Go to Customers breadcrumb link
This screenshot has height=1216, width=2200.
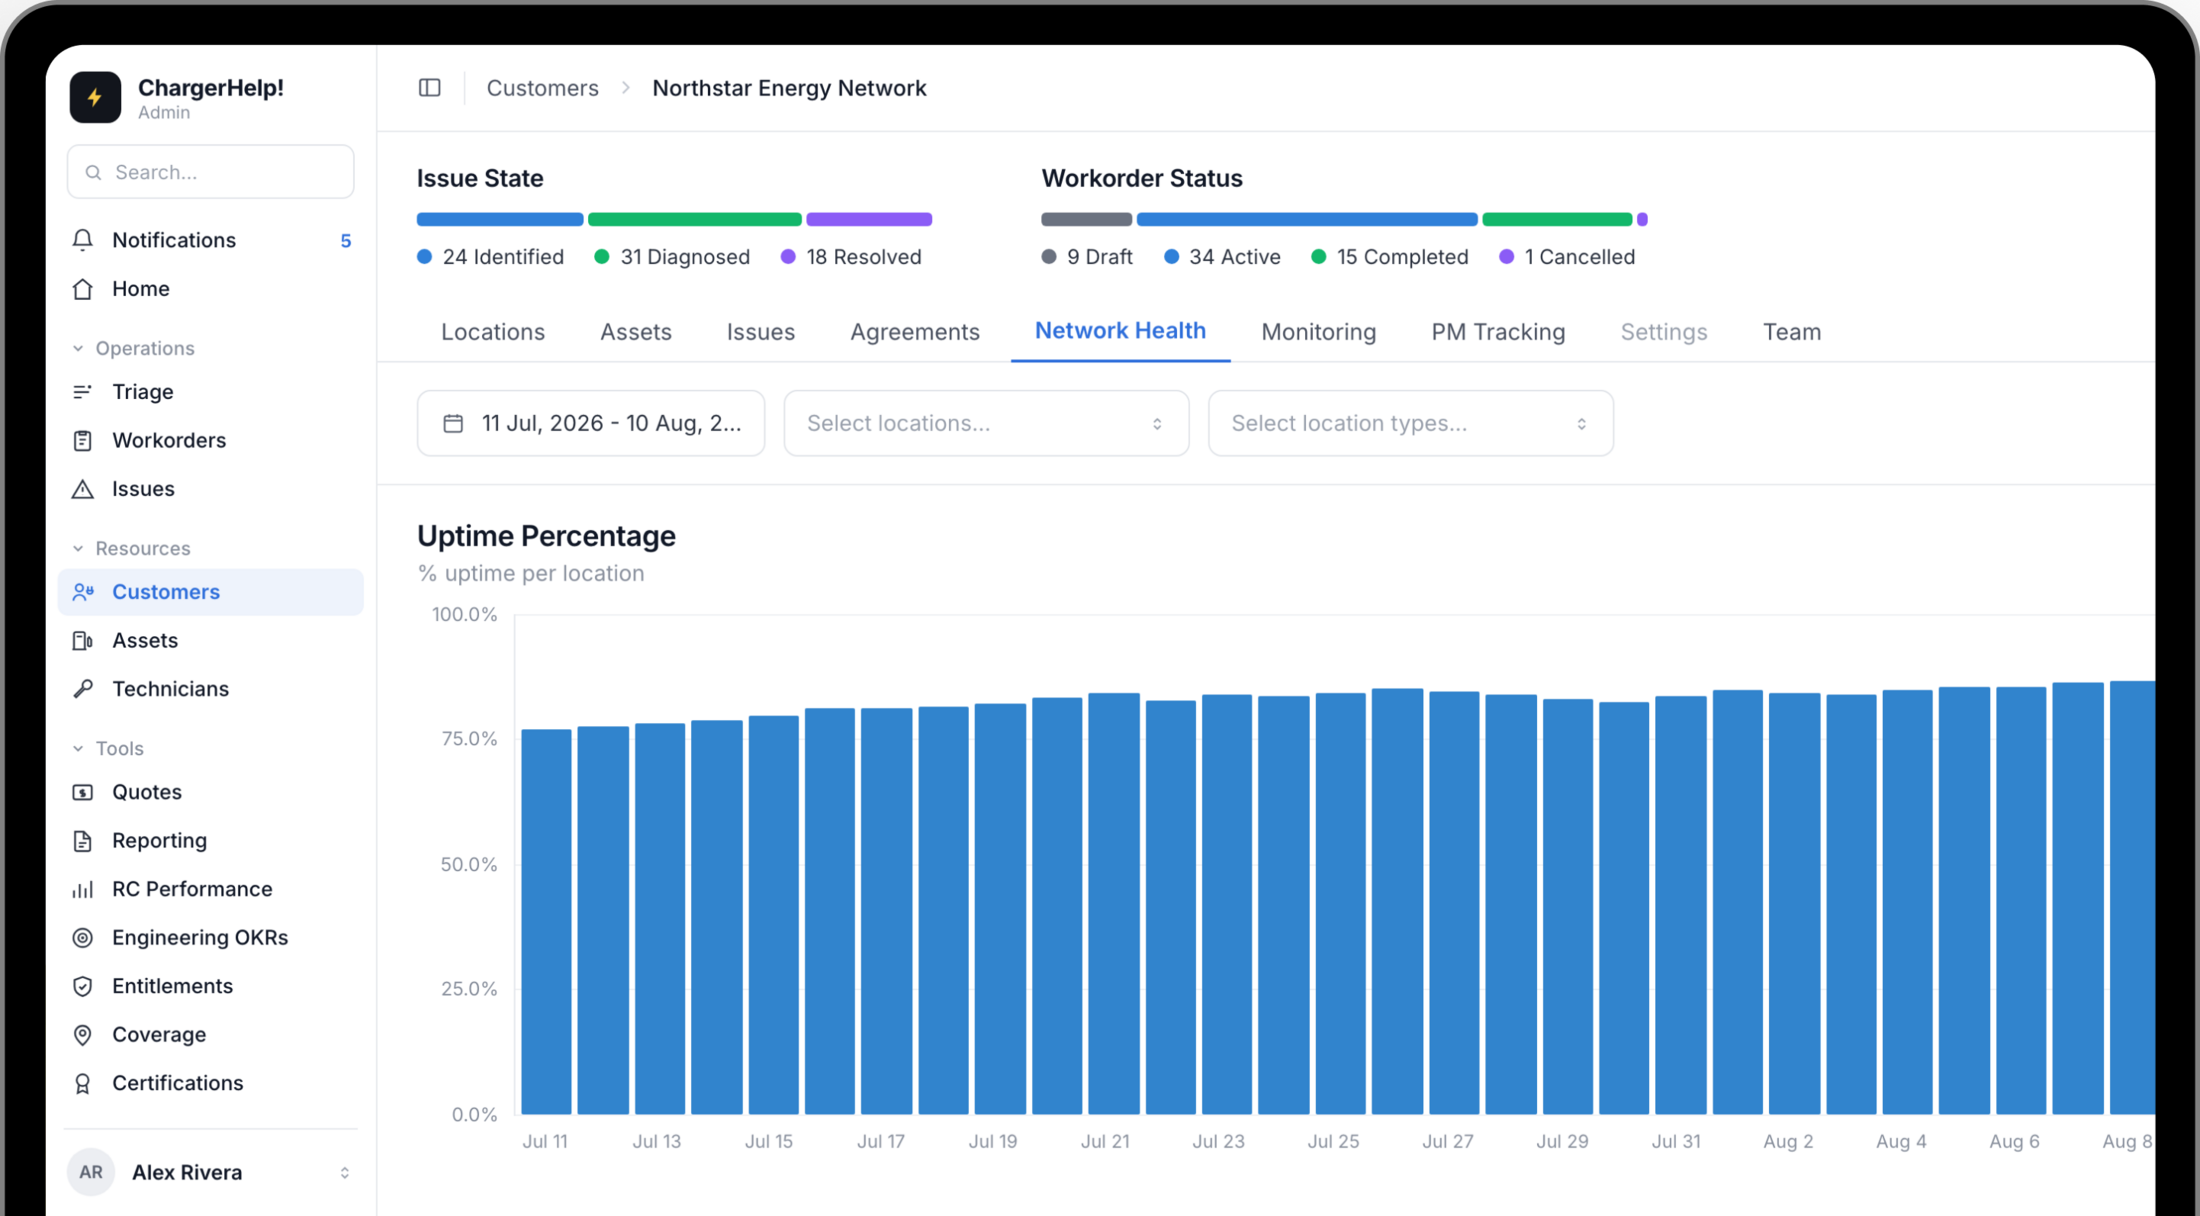coord(543,88)
